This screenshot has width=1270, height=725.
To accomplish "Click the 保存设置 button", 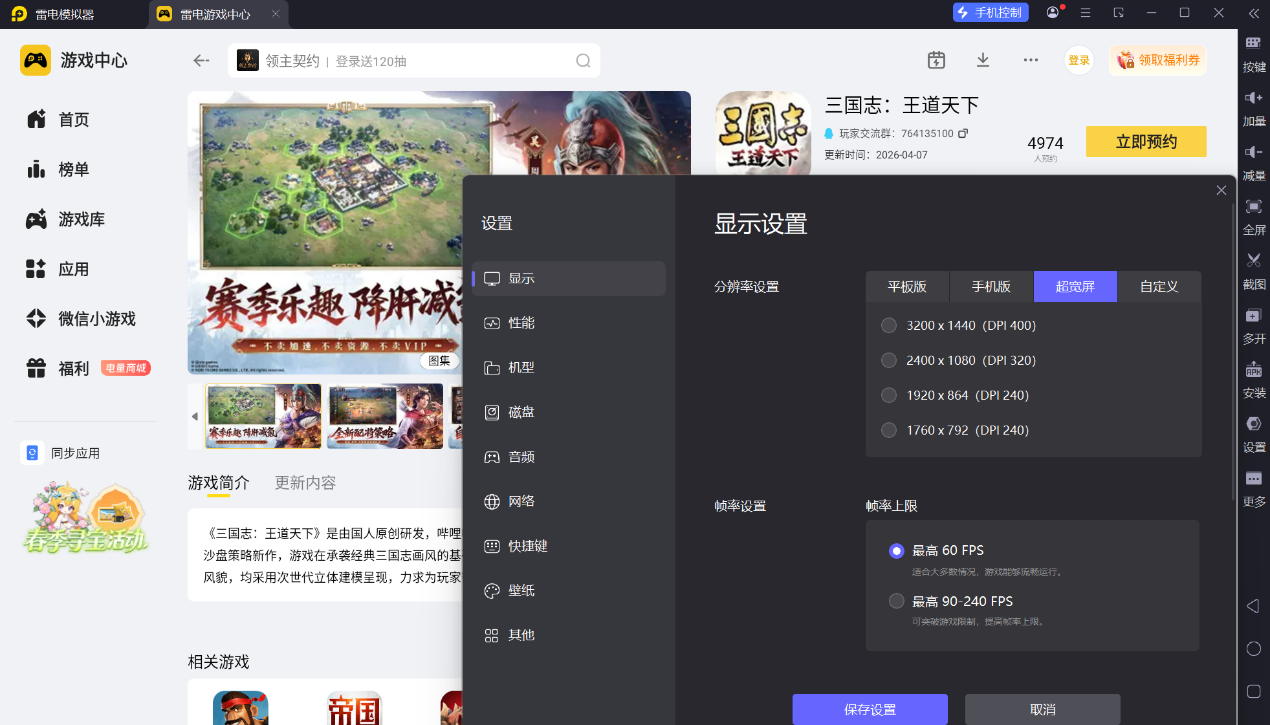I will [x=870, y=709].
